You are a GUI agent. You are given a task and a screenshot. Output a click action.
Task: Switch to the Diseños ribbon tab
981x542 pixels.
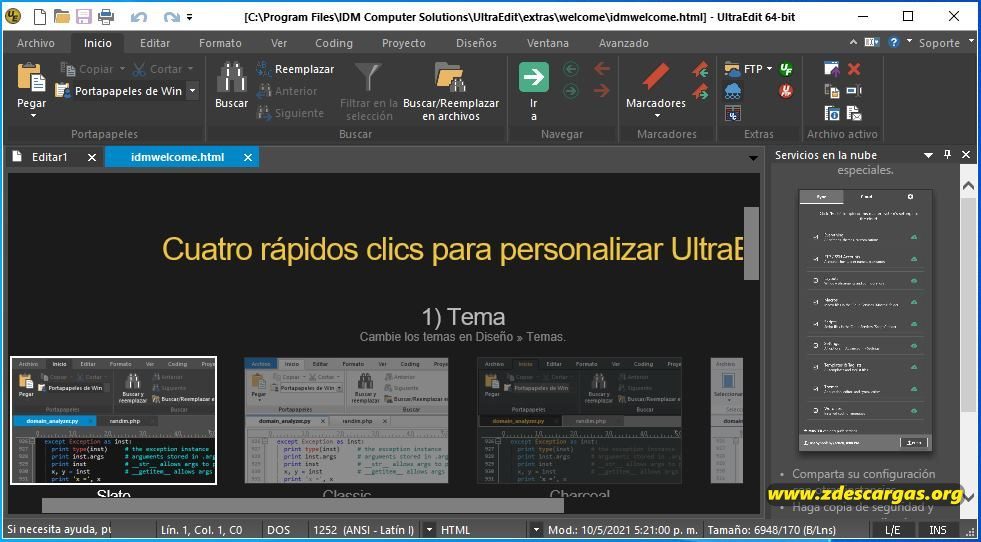pos(476,43)
